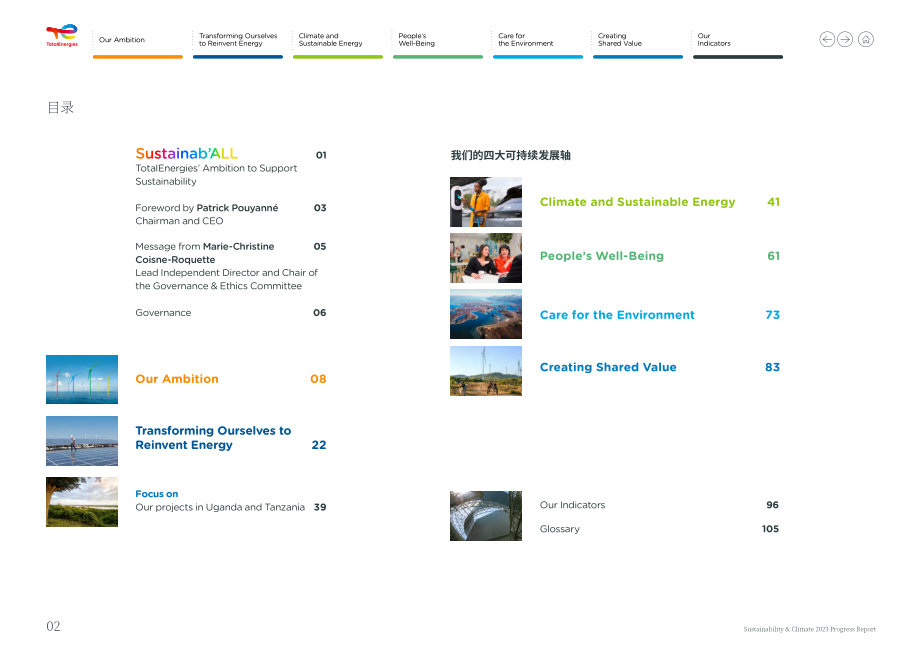Click page number 61 beside People's Well-Being
This screenshot has width=920, height=651.
[773, 256]
